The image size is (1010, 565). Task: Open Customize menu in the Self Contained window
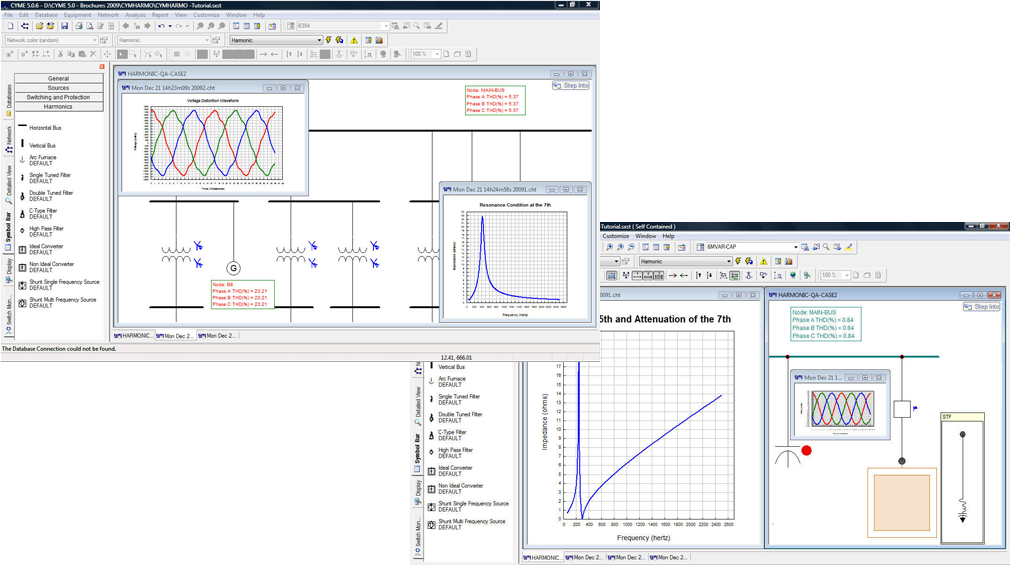(615, 236)
